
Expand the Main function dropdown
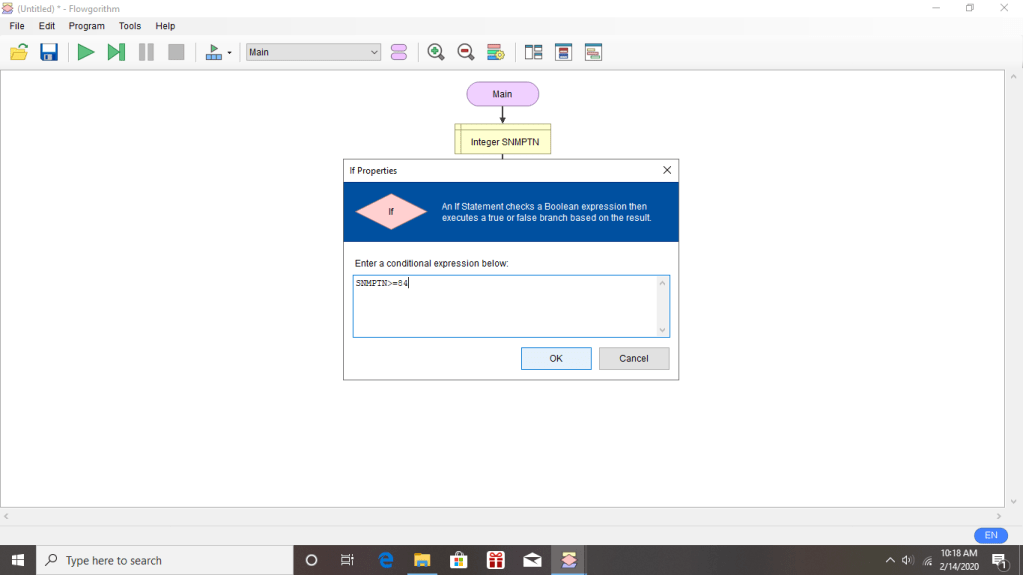[x=374, y=52]
